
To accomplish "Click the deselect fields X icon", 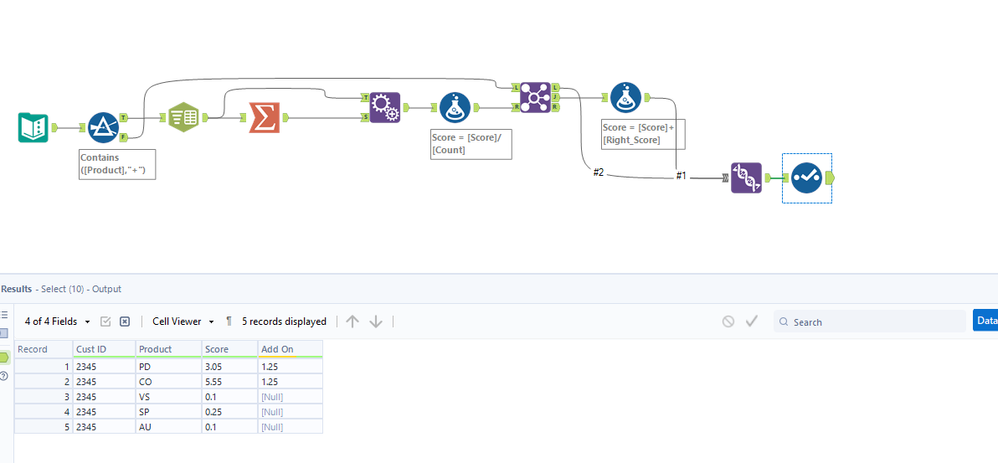I will [125, 322].
